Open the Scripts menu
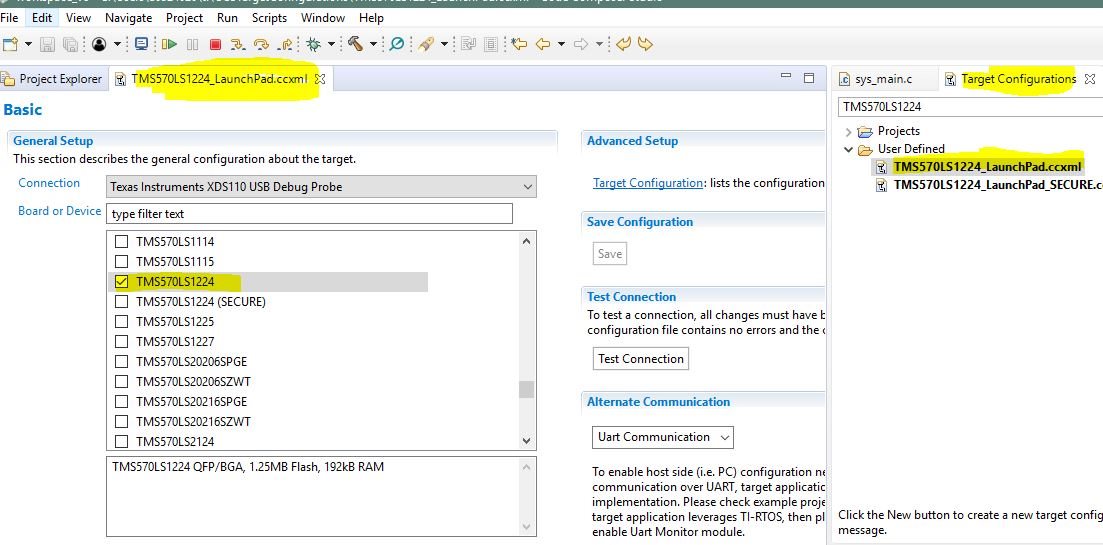This screenshot has height=545, width=1103. pos(269,18)
